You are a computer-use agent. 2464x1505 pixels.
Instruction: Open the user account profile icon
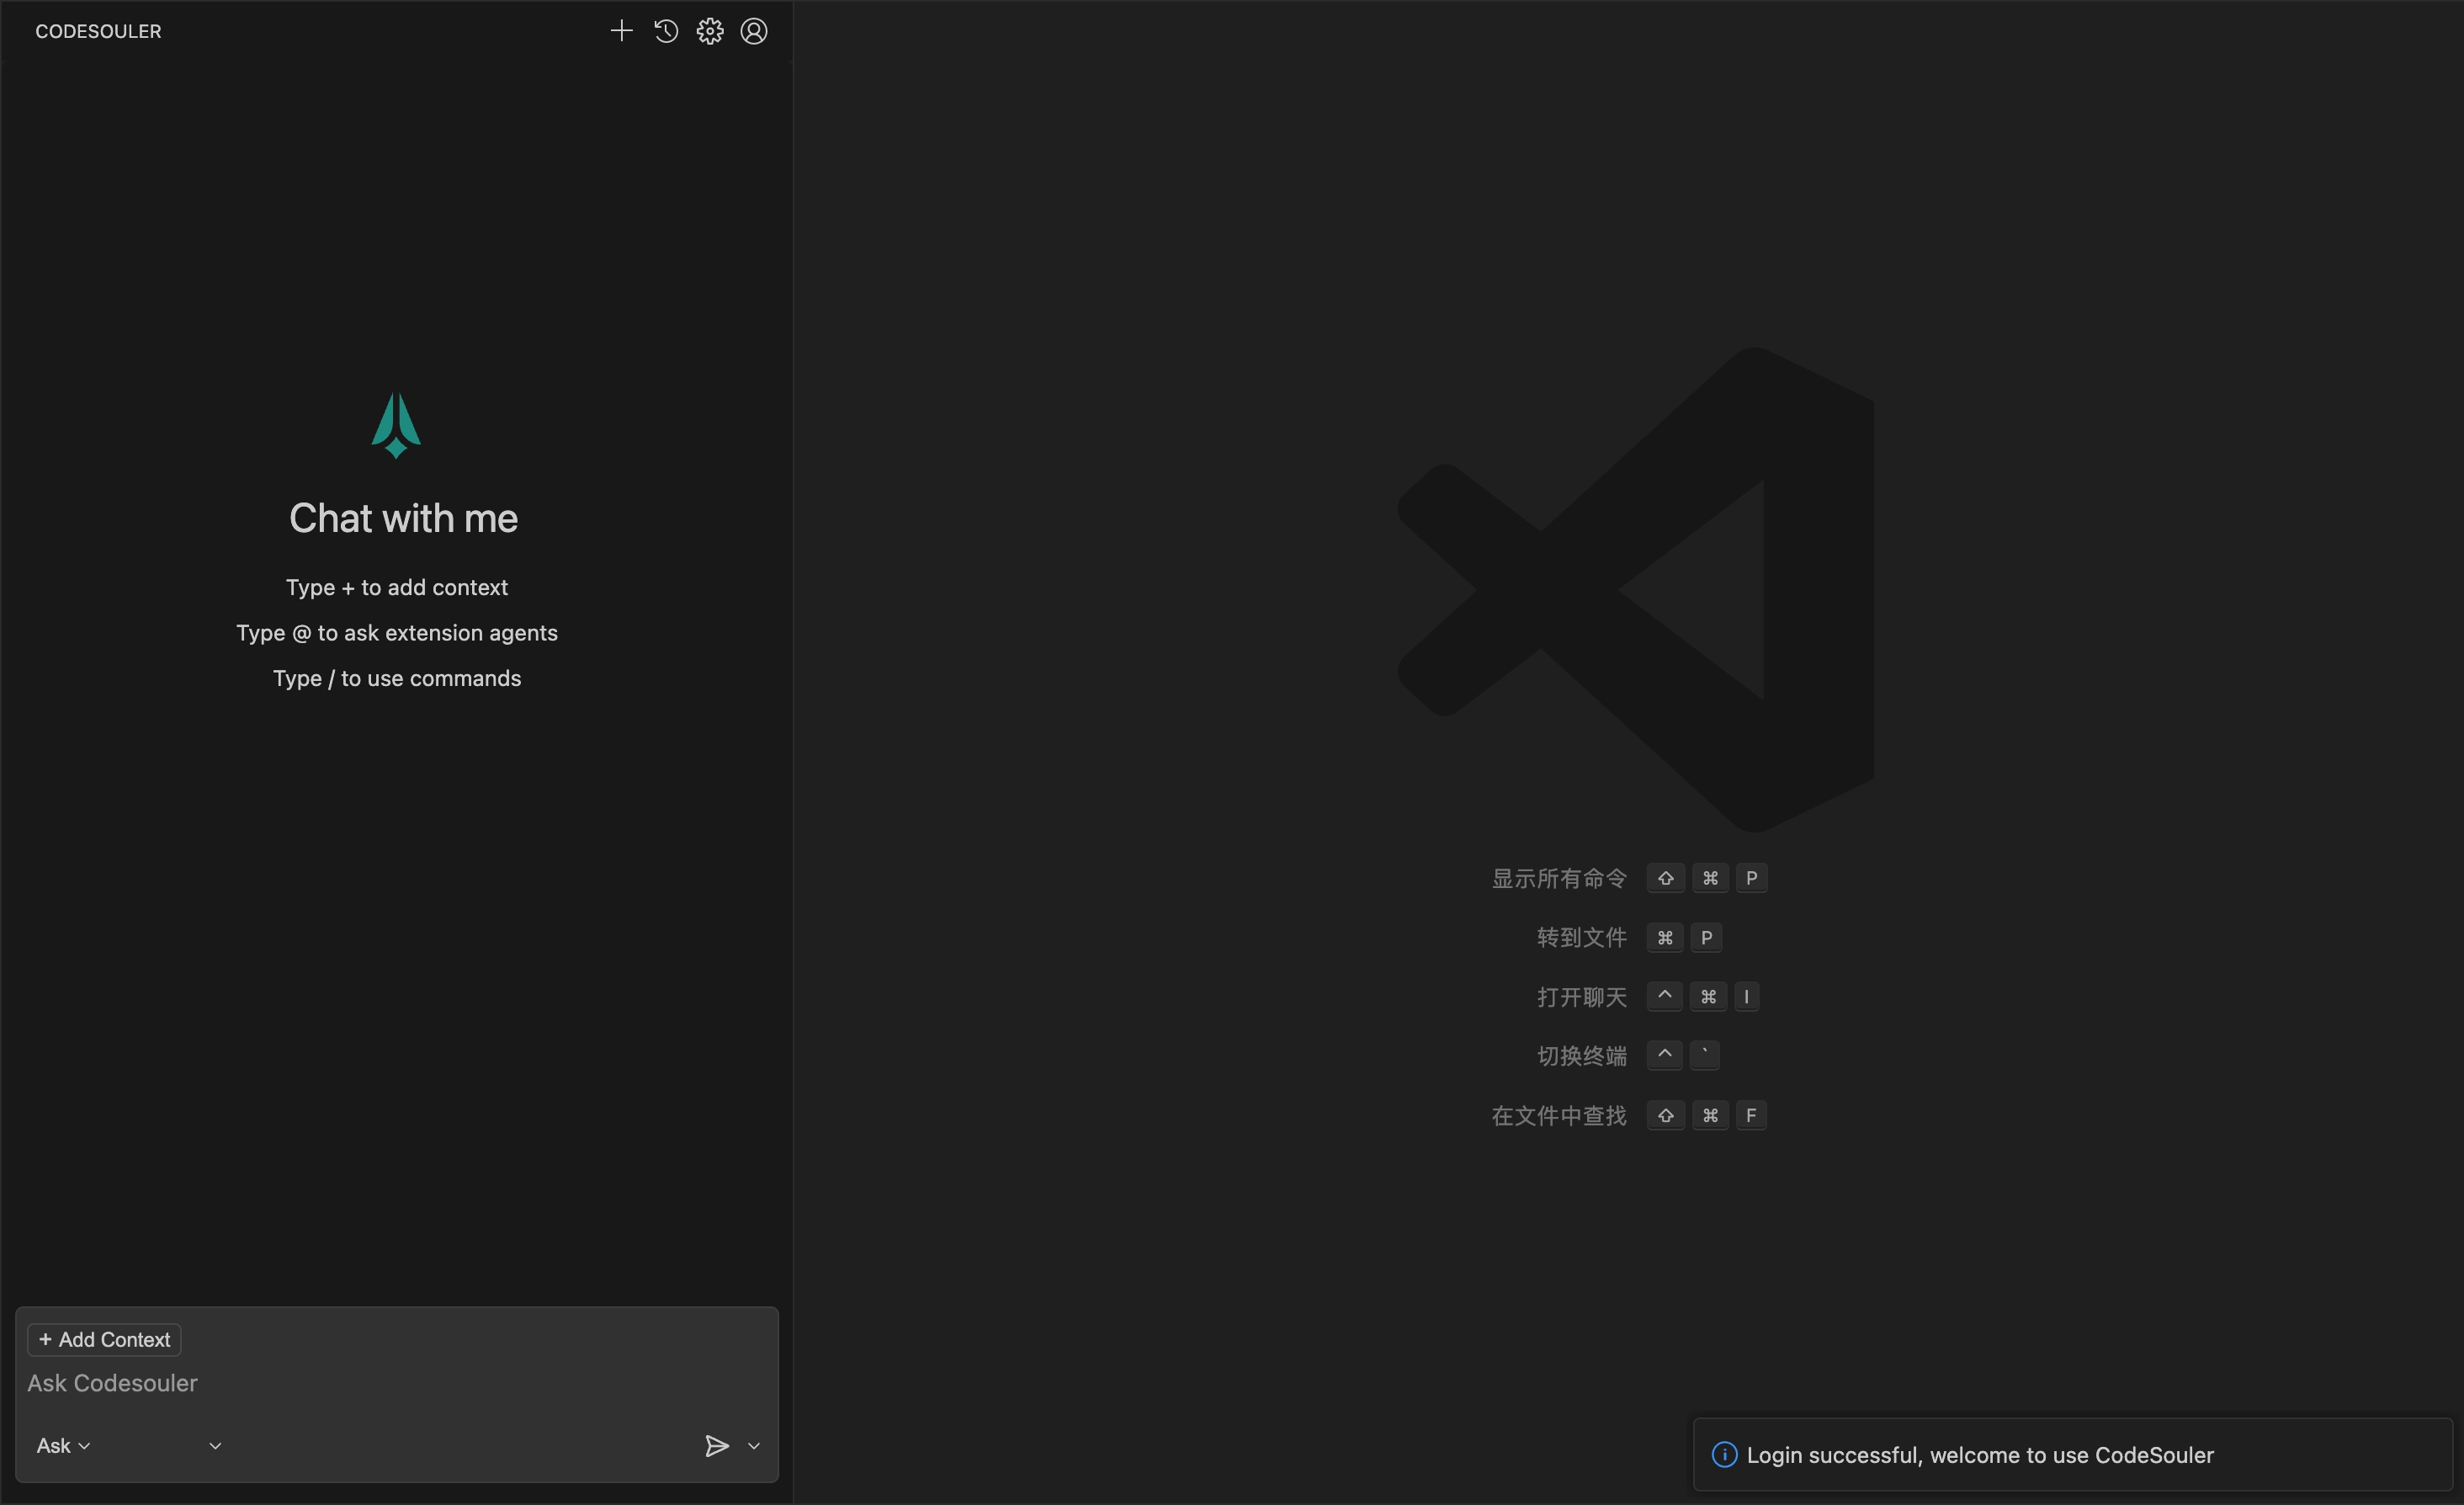coord(754,31)
